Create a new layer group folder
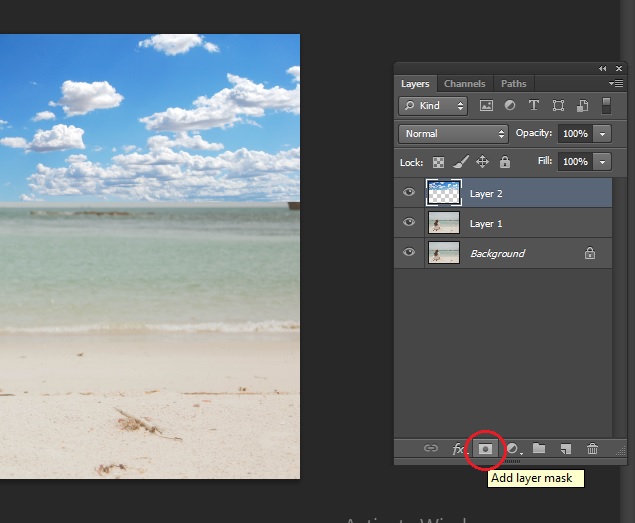This screenshot has width=635, height=523. coord(539,449)
